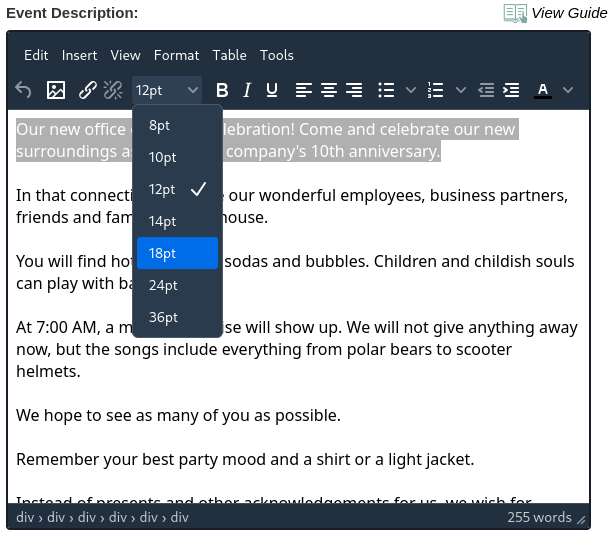Open the Format menu
Image resolution: width=614 pixels, height=538 pixels.
[177, 55]
